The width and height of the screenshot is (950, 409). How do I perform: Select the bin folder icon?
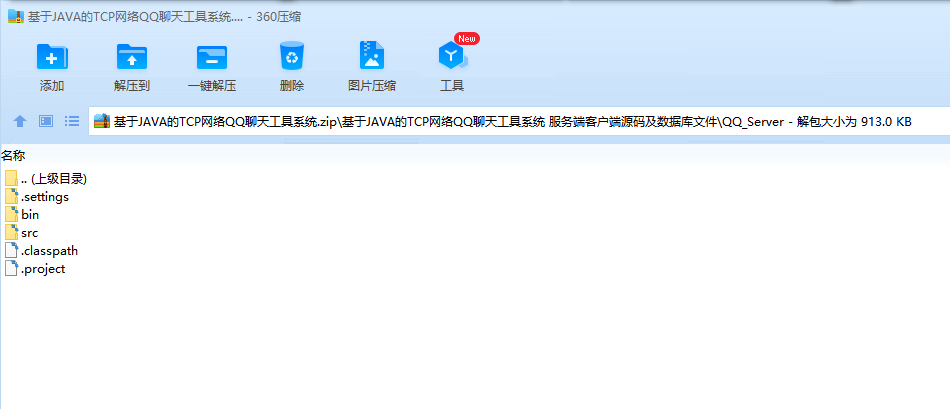pyautogui.click(x=11, y=214)
